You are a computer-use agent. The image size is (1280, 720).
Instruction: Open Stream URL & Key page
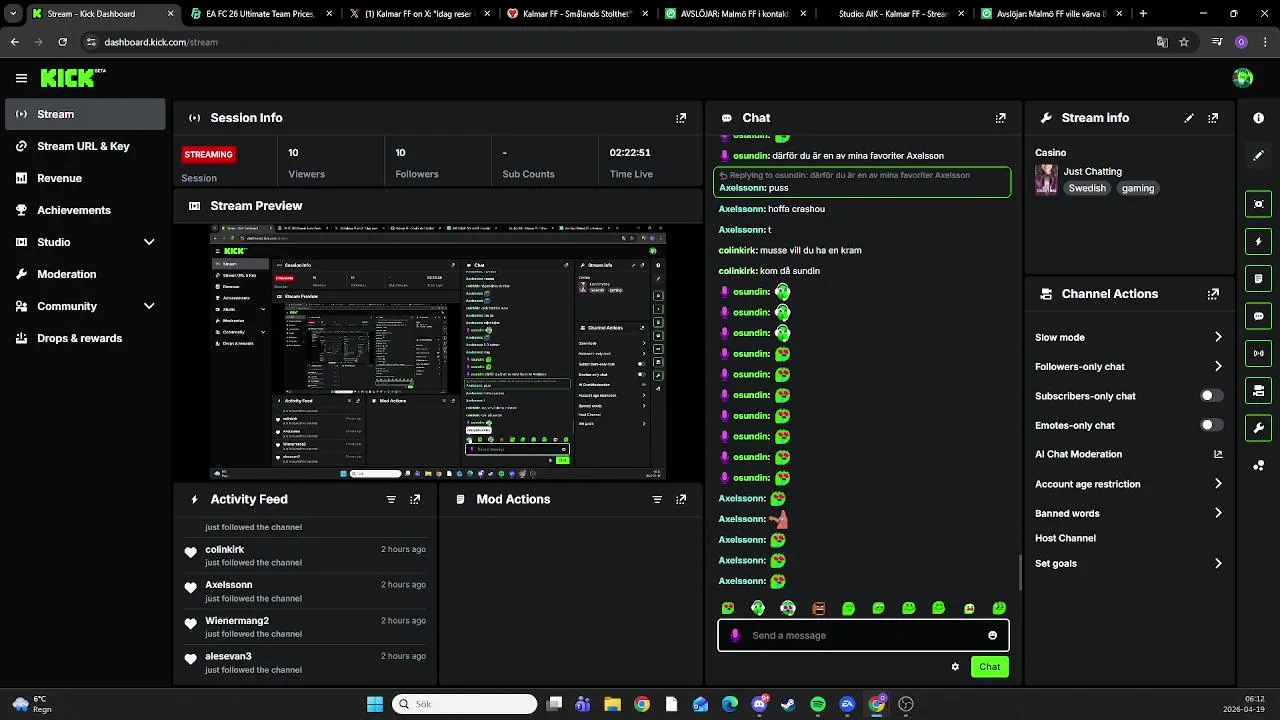click(85, 146)
